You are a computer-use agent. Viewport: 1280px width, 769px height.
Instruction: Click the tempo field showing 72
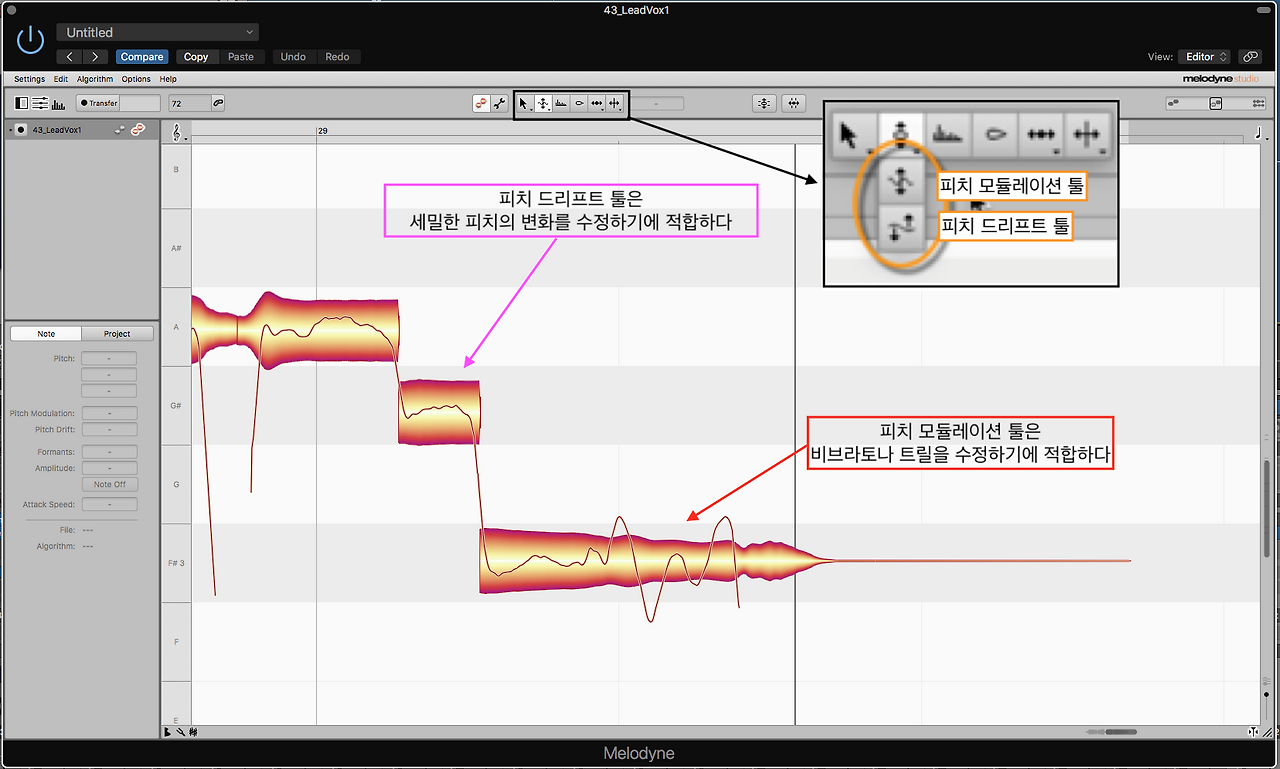coord(189,103)
